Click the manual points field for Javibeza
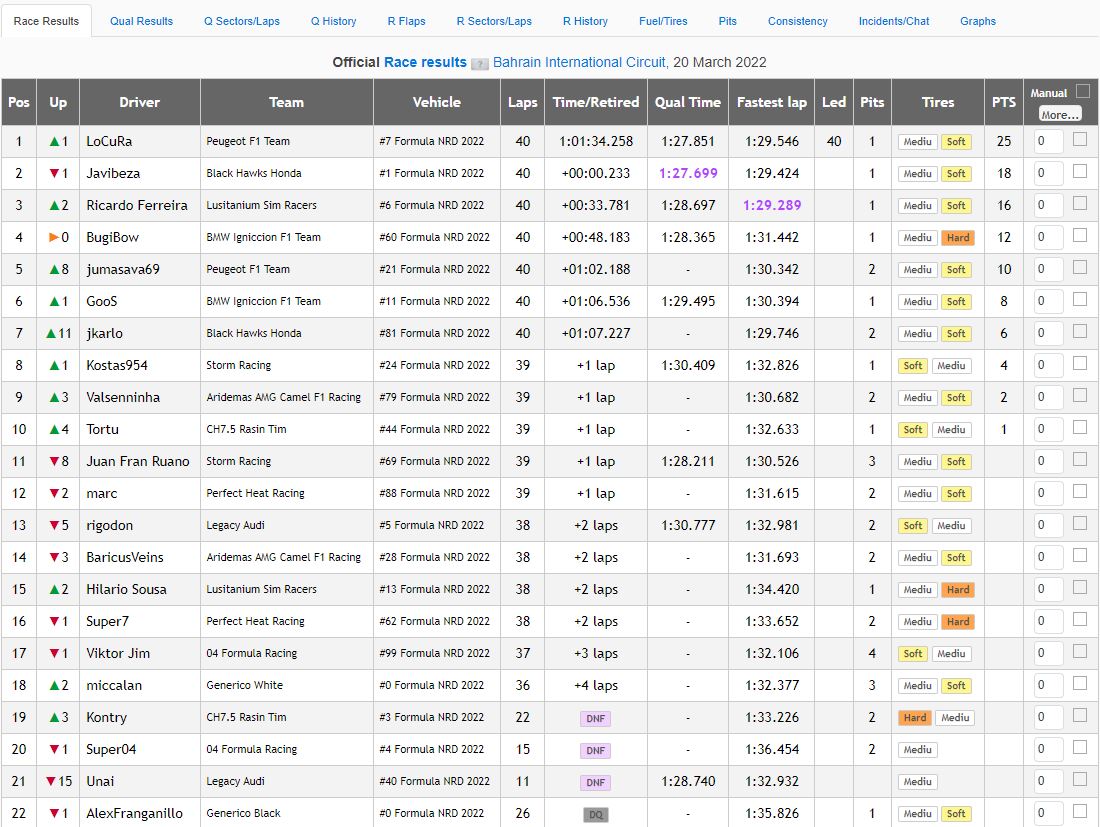This screenshot has height=827, width=1100. tap(1048, 173)
